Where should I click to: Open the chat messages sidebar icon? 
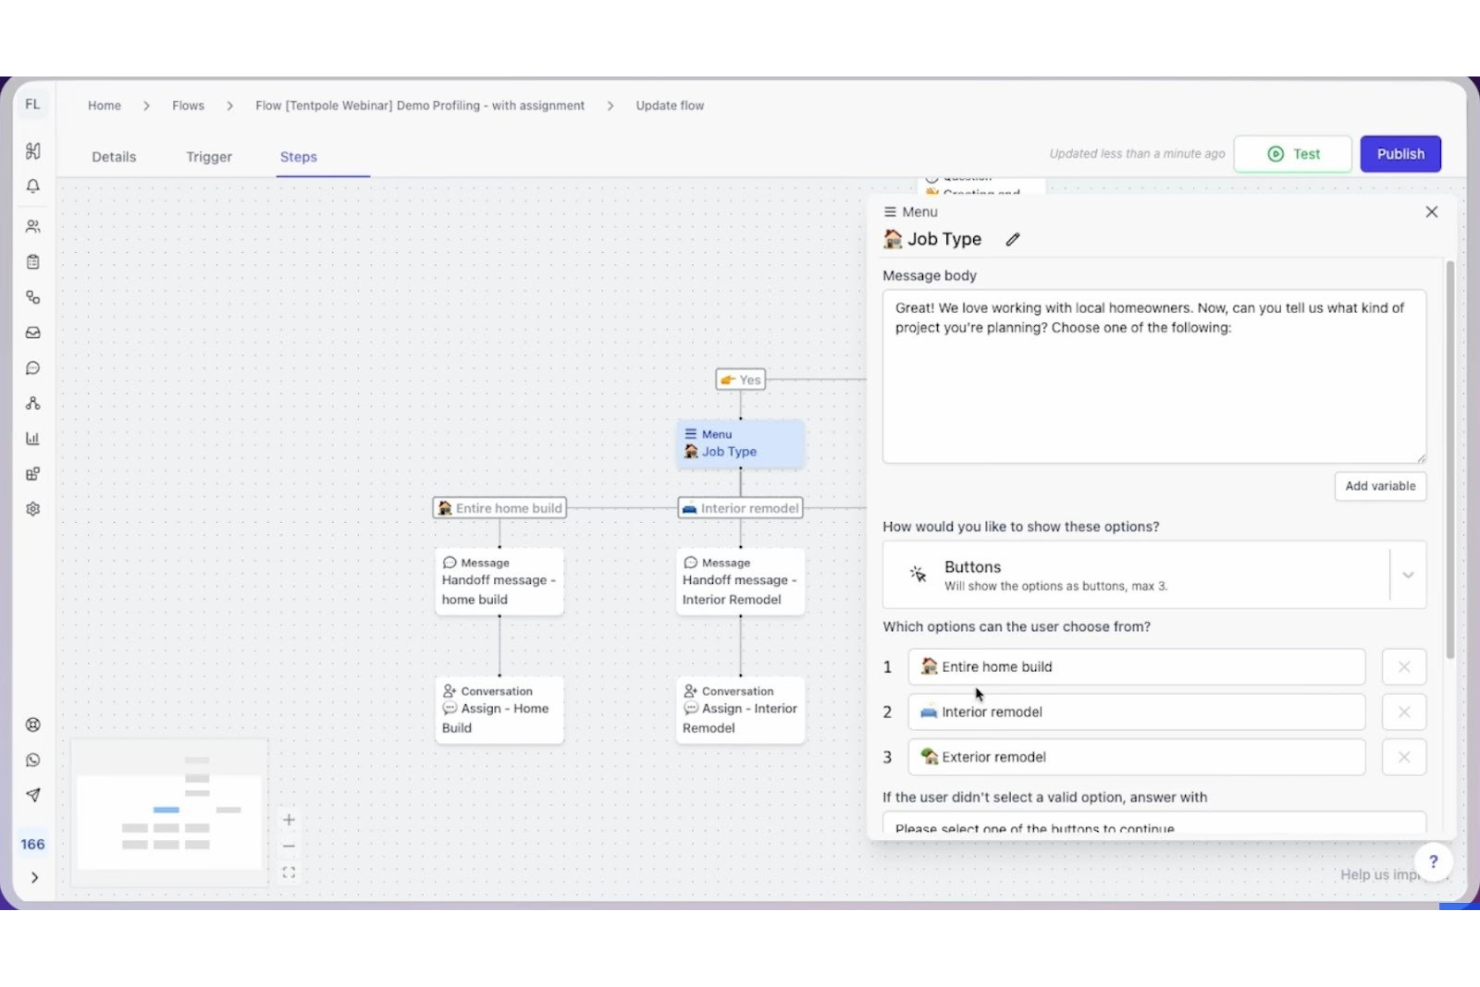[x=33, y=367]
